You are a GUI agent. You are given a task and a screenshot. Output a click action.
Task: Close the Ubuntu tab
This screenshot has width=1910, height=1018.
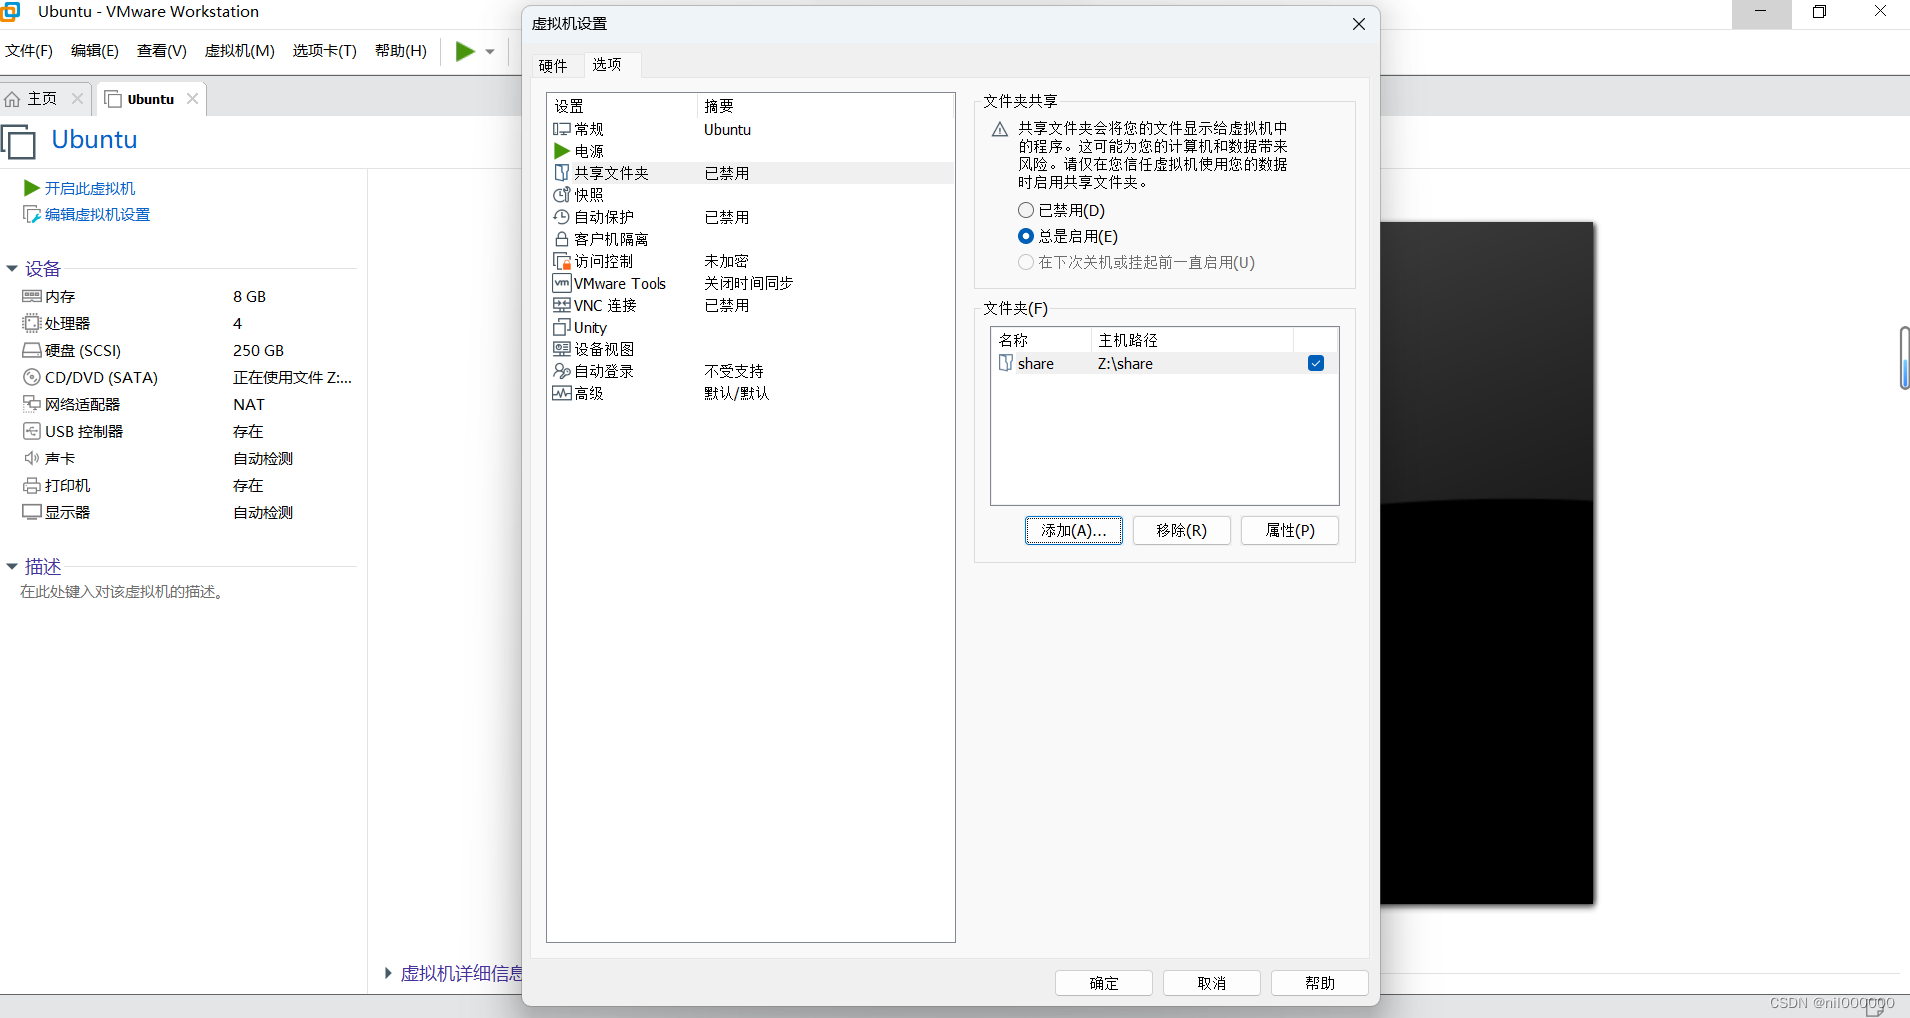point(193,99)
